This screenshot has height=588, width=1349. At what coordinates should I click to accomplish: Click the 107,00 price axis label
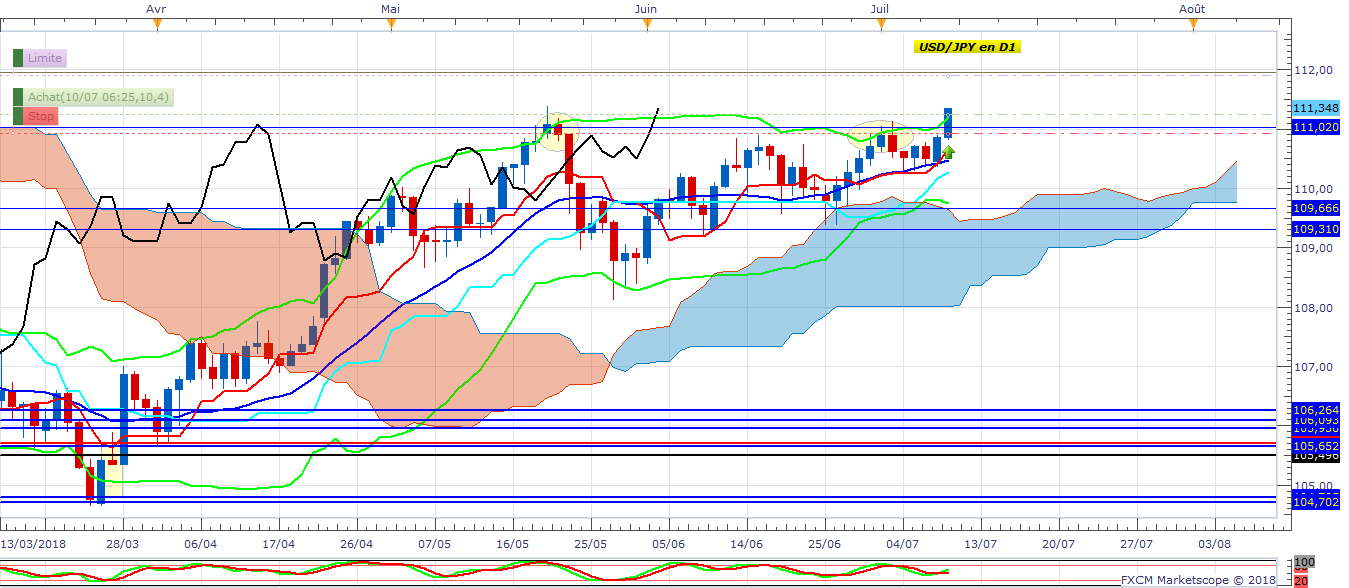pos(1313,367)
